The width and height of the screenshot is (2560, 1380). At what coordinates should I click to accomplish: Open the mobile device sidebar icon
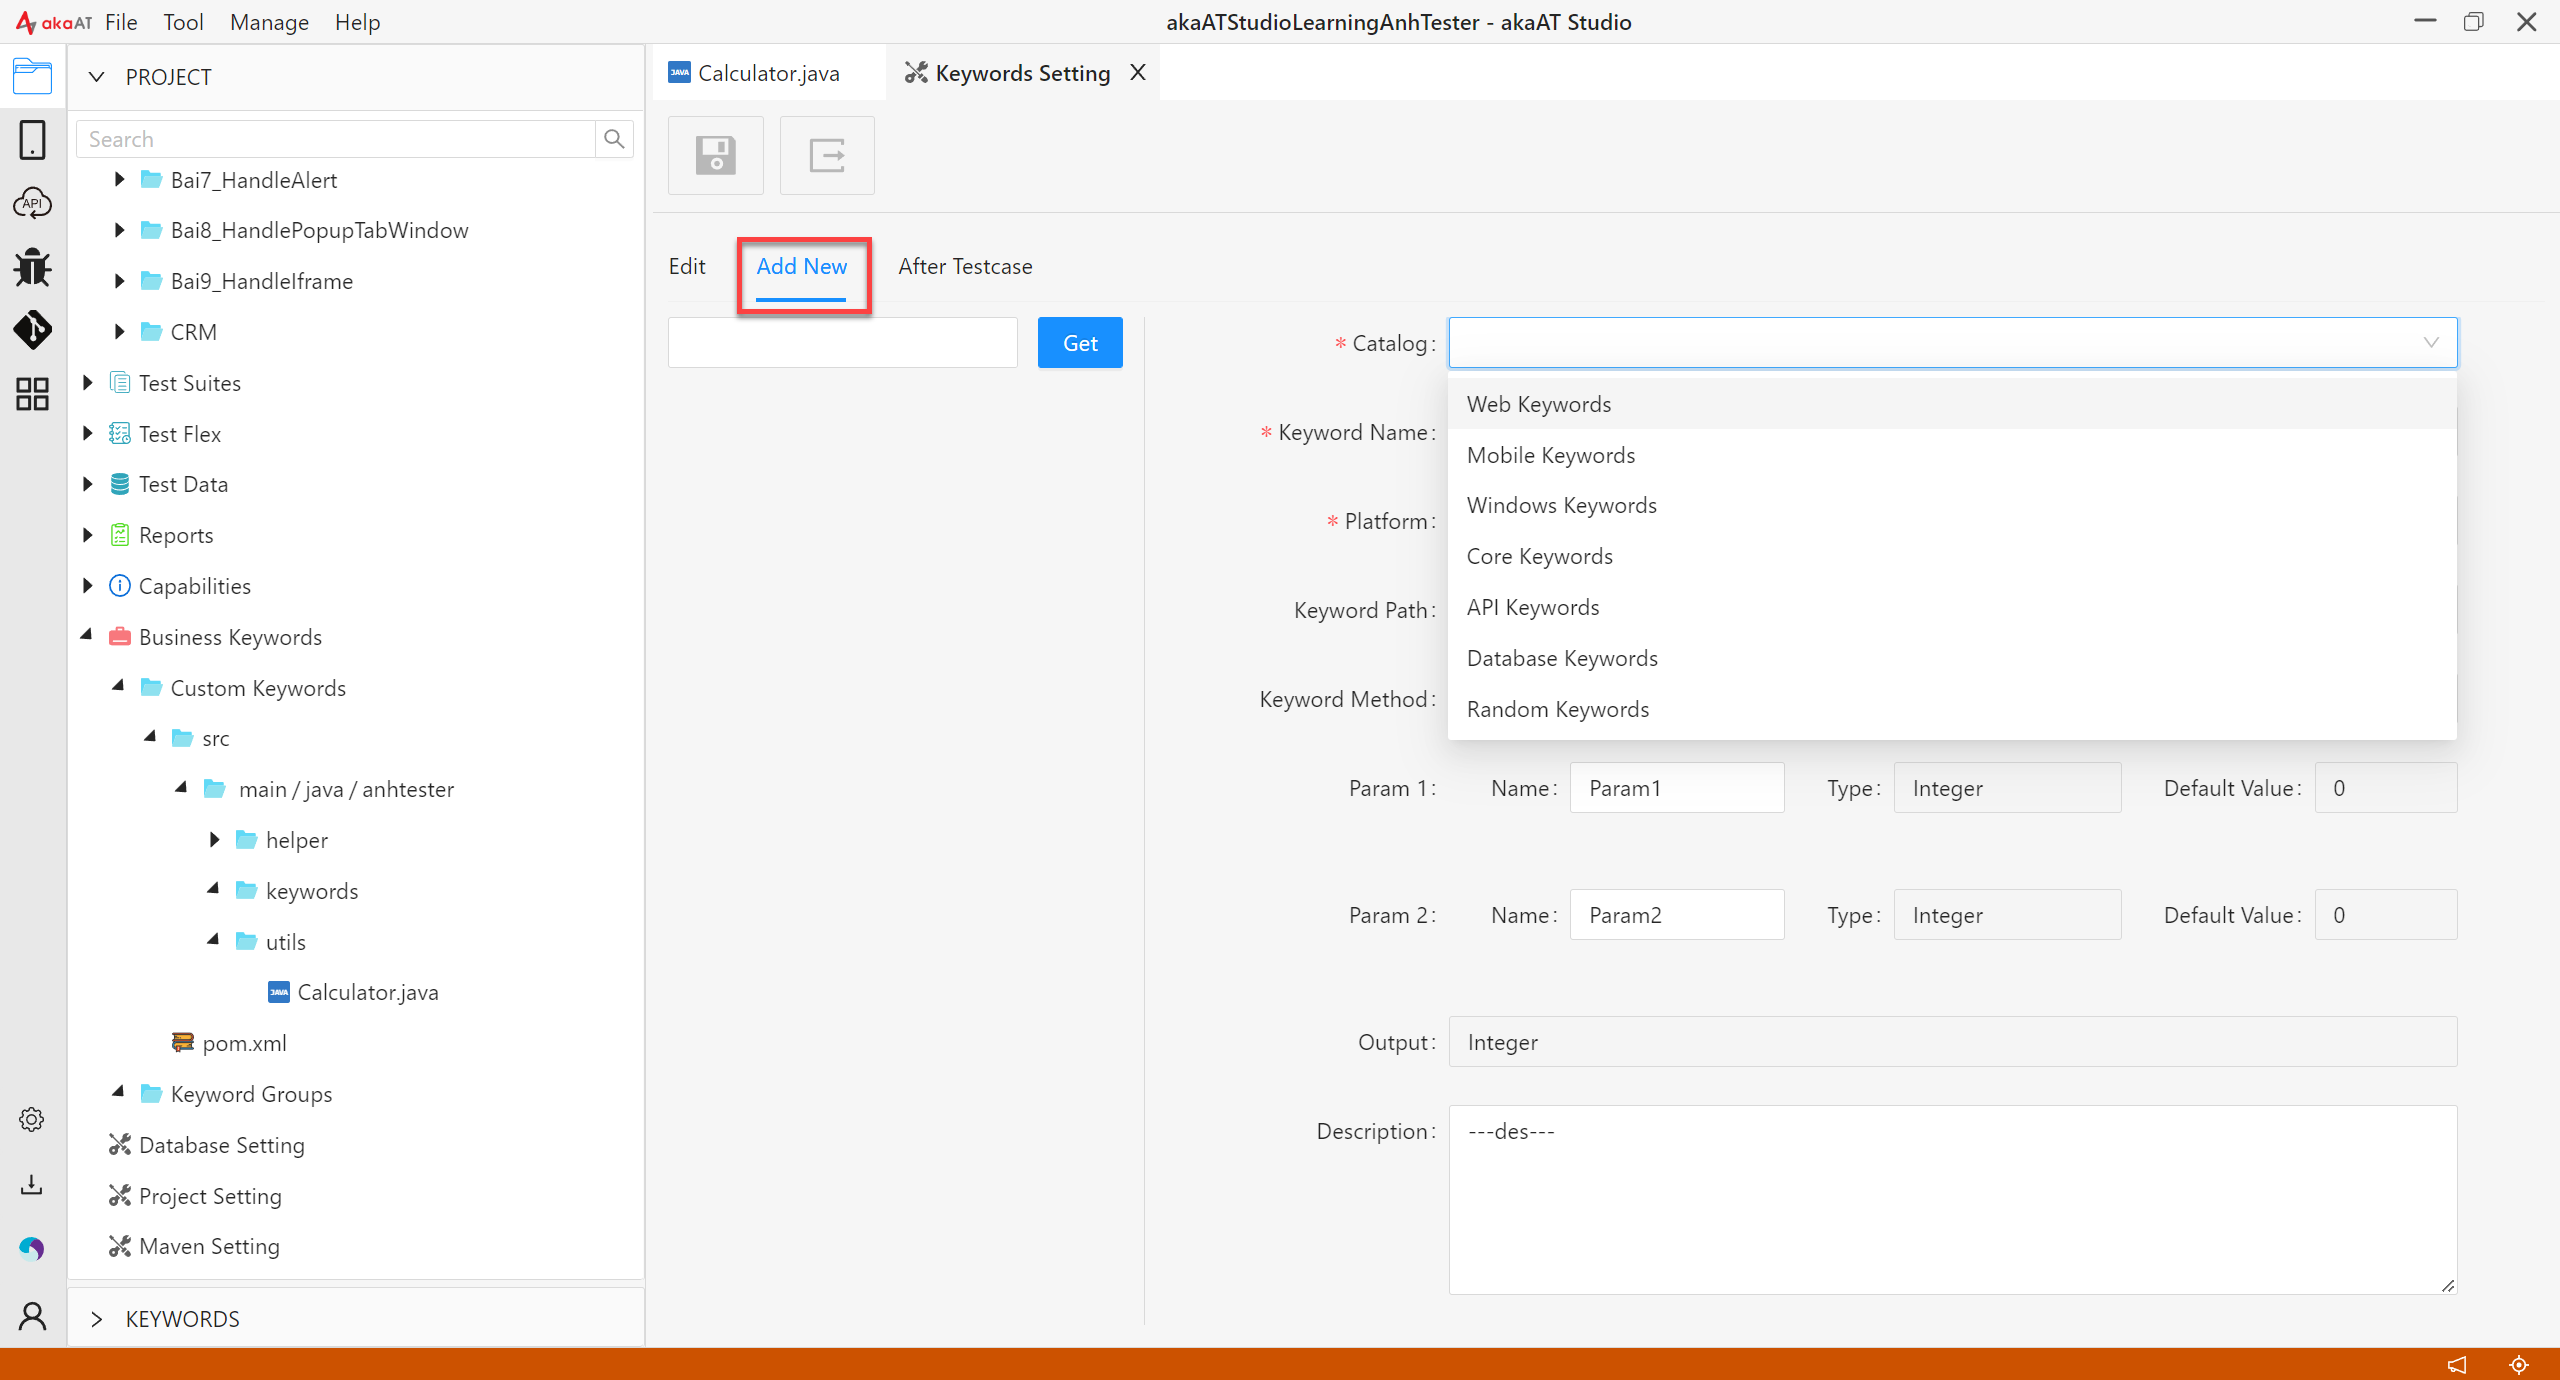pos(32,140)
